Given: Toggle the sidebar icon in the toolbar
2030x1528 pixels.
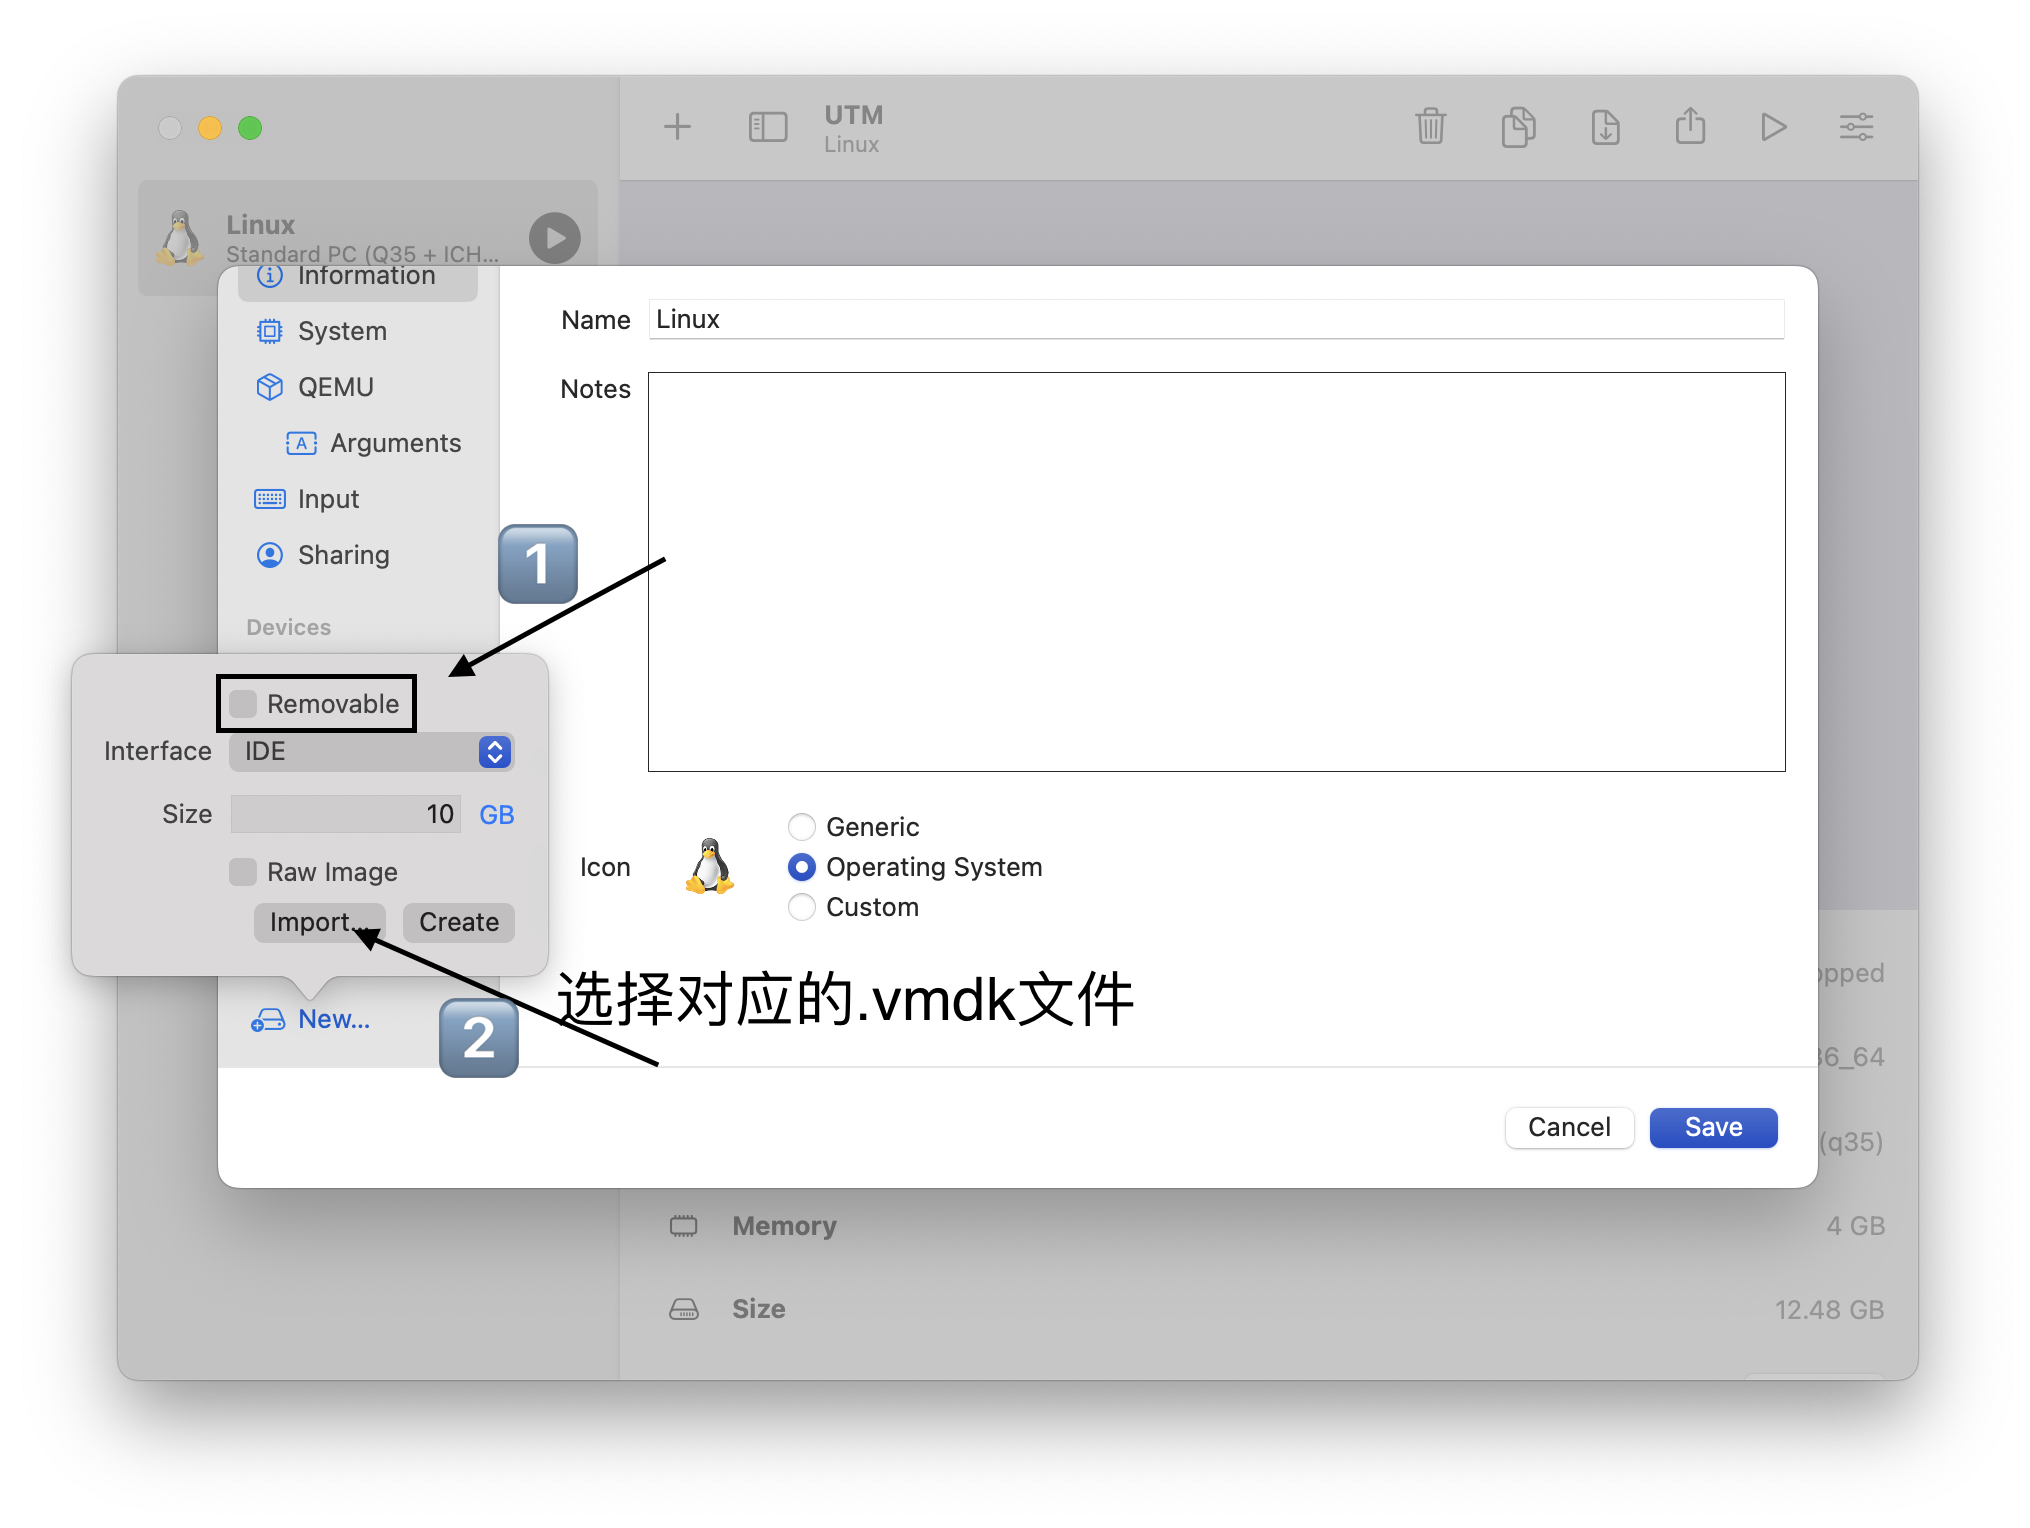Looking at the screenshot, I should pyautogui.click(x=767, y=127).
